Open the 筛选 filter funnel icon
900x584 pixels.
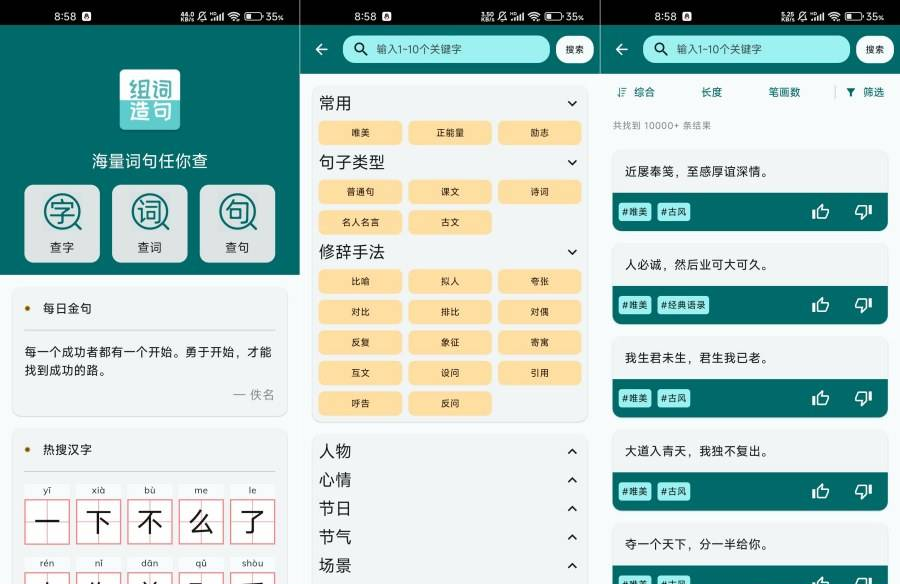pyautogui.click(x=851, y=92)
